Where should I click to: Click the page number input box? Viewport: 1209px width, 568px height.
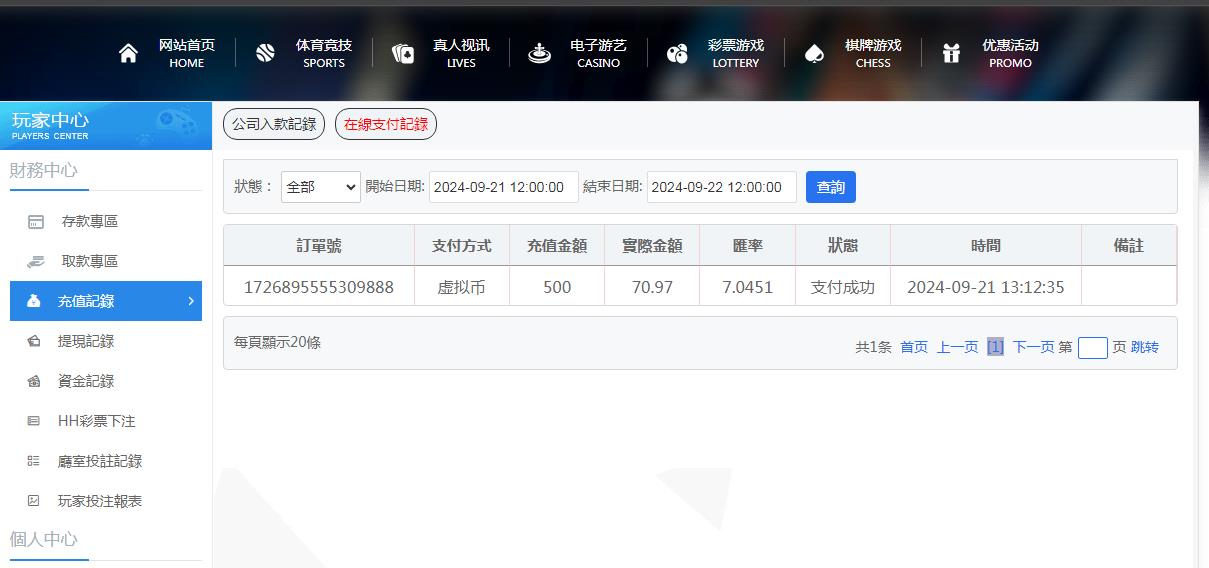pos(1093,347)
